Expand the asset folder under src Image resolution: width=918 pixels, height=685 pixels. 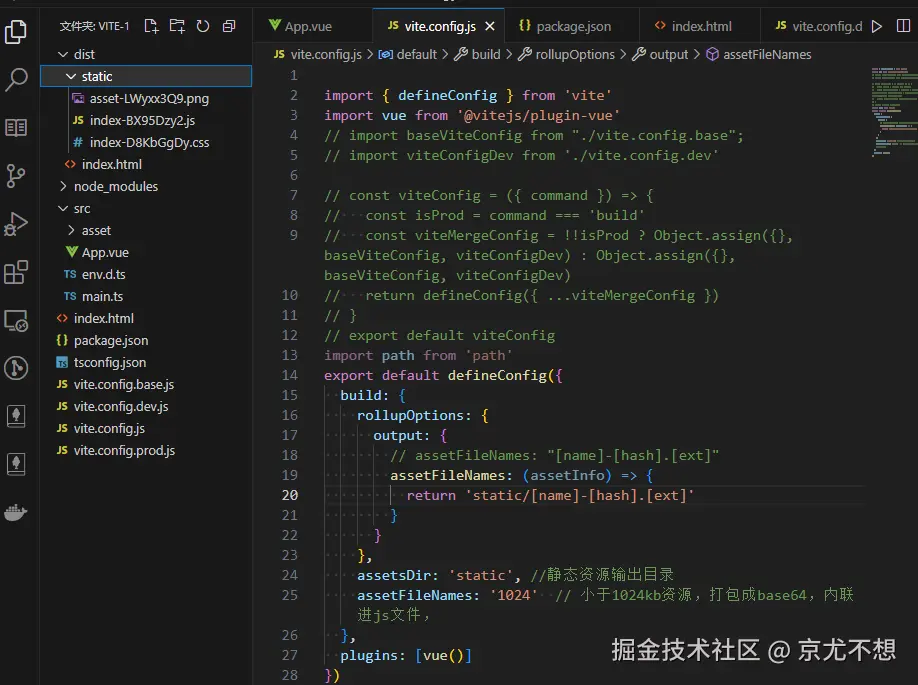click(x=96, y=231)
